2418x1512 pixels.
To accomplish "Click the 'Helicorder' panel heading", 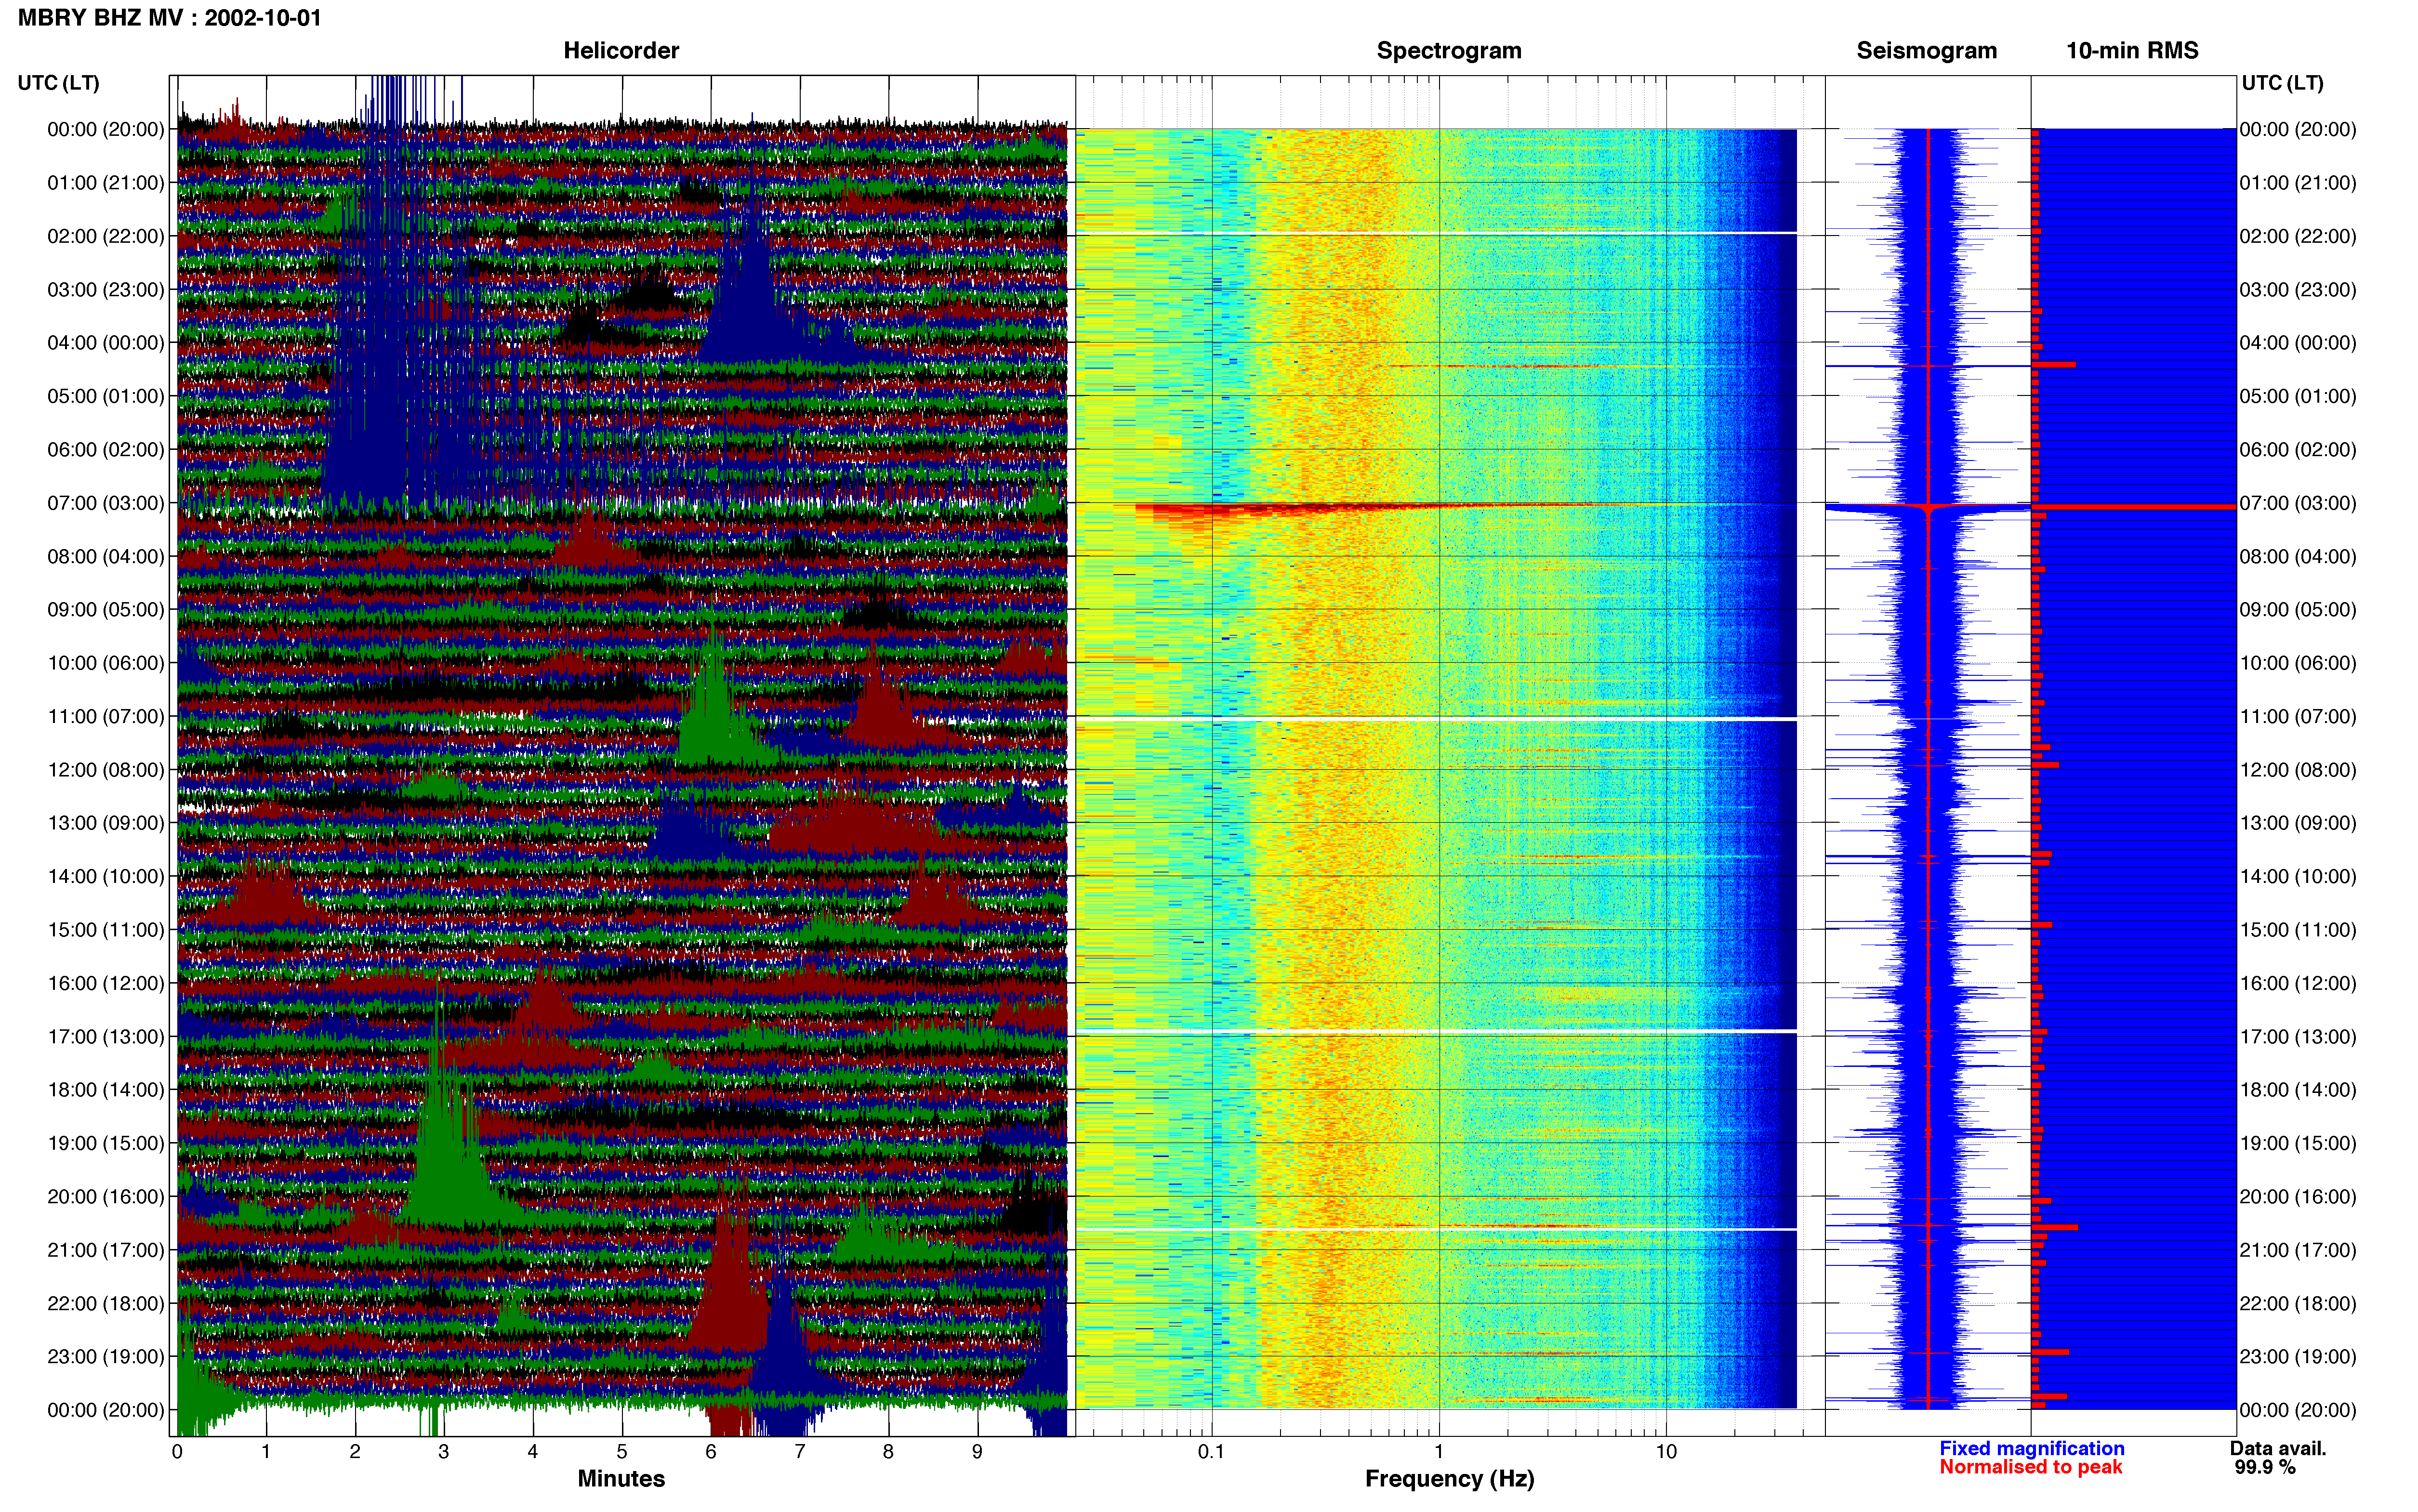I will pyautogui.click(x=621, y=51).
